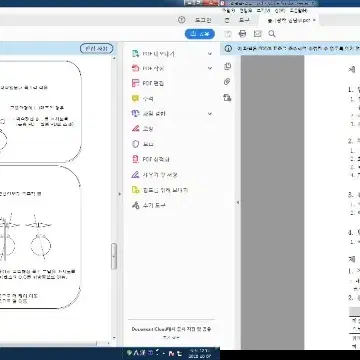
Task: Open the yellow Comment tool
Action: (x=135, y=99)
